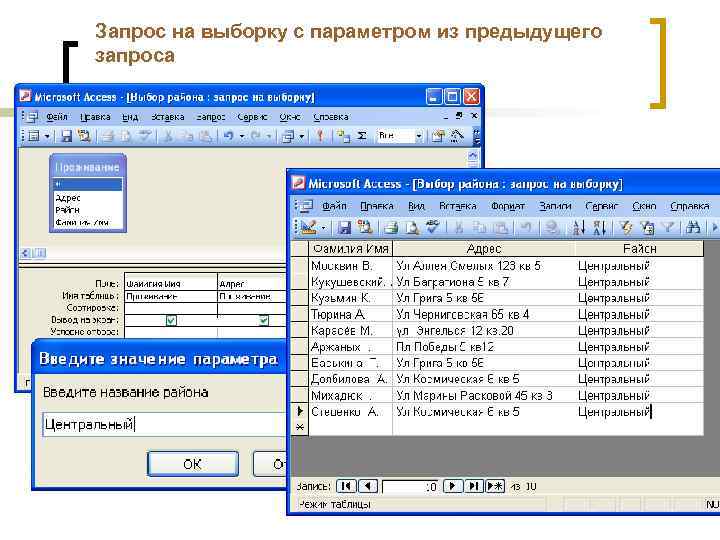Click the file search icon beside Save in design window
The width and height of the screenshot is (720, 540).
[84, 136]
